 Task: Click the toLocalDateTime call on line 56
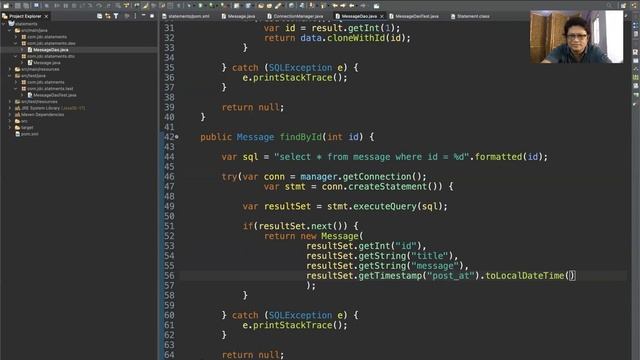coord(524,276)
